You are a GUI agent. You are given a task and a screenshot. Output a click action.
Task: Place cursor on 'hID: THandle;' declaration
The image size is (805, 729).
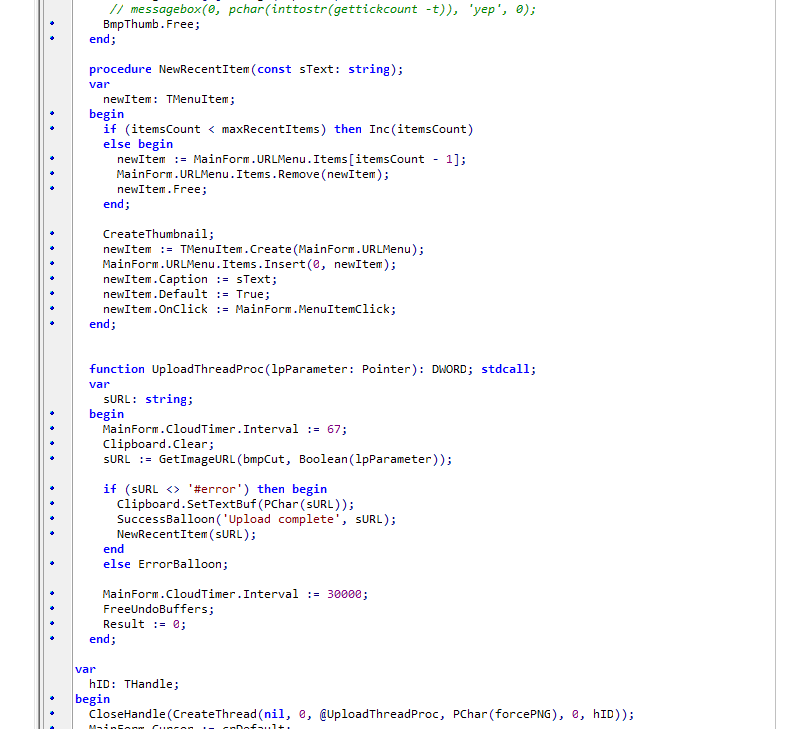coord(133,684)
